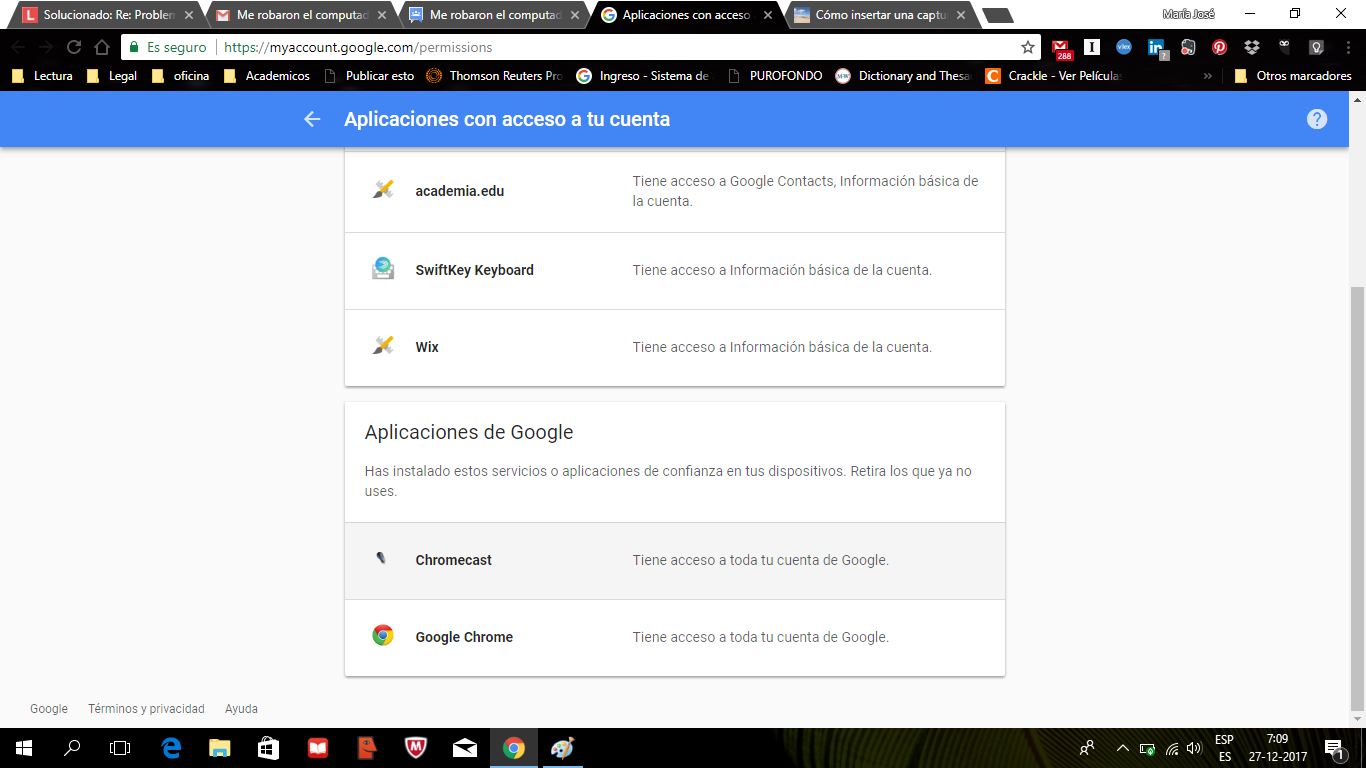
Task: Open the Chrome three-dot menu
Action: (1347, 47)
